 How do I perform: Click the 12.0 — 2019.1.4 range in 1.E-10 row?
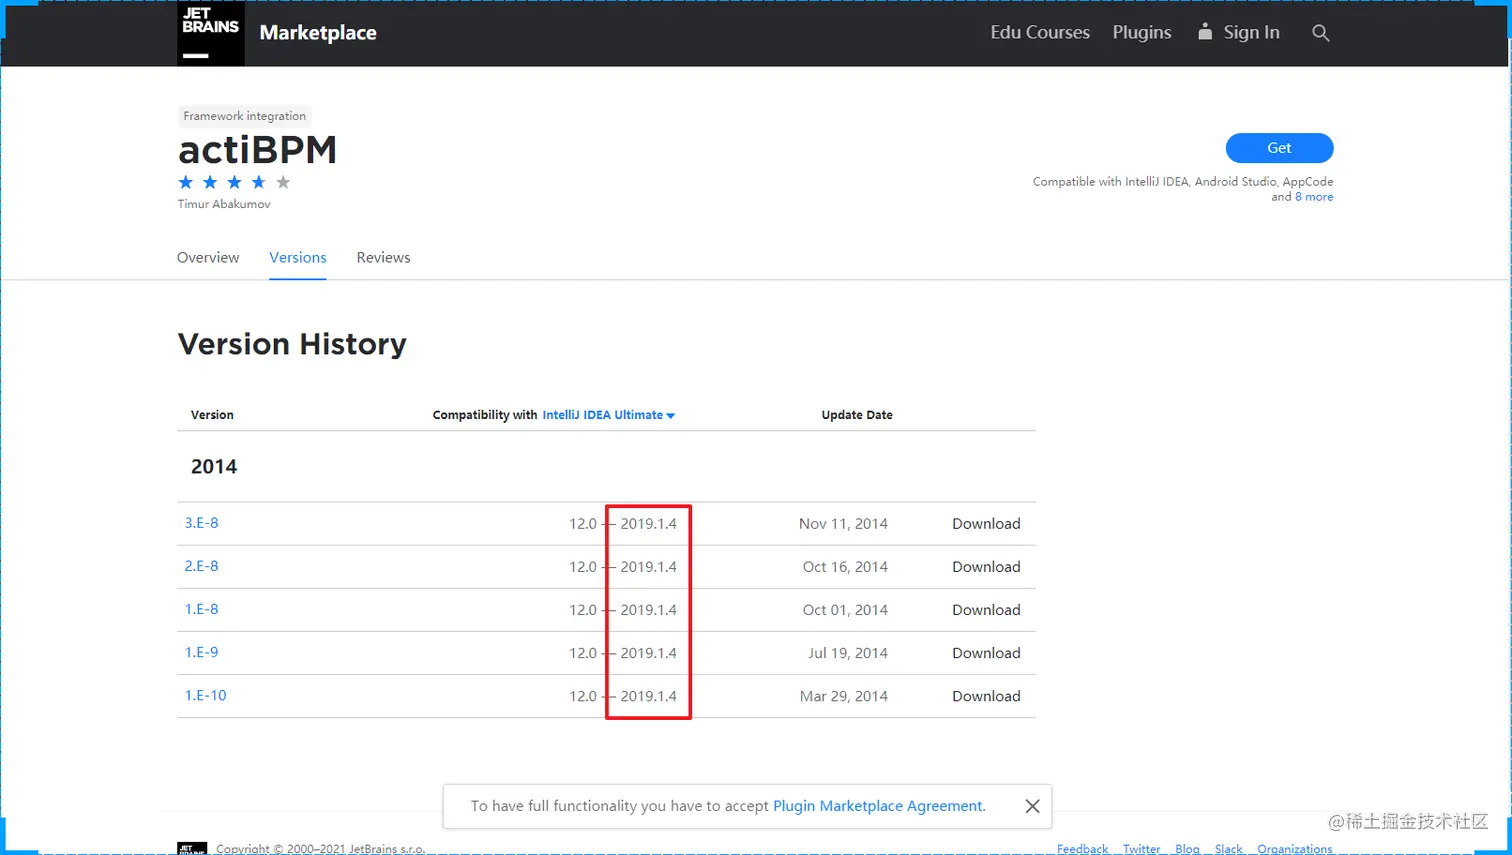pos(623,695)
